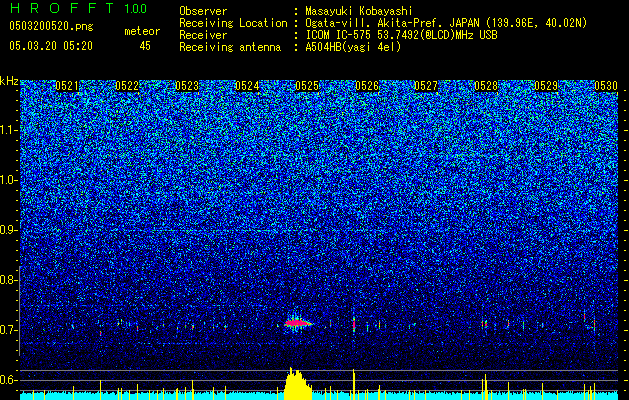629x400 pixels.
Task: Click the 0526 time marker
Action: pos(367,86)
